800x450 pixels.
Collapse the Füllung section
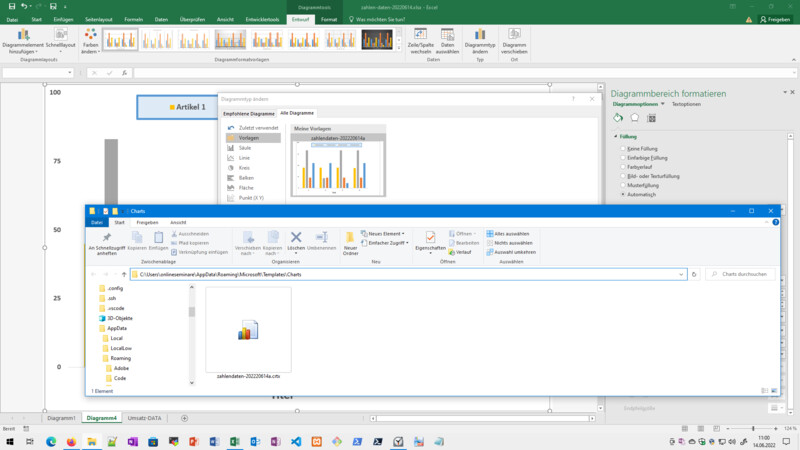[x=616, y=137]
